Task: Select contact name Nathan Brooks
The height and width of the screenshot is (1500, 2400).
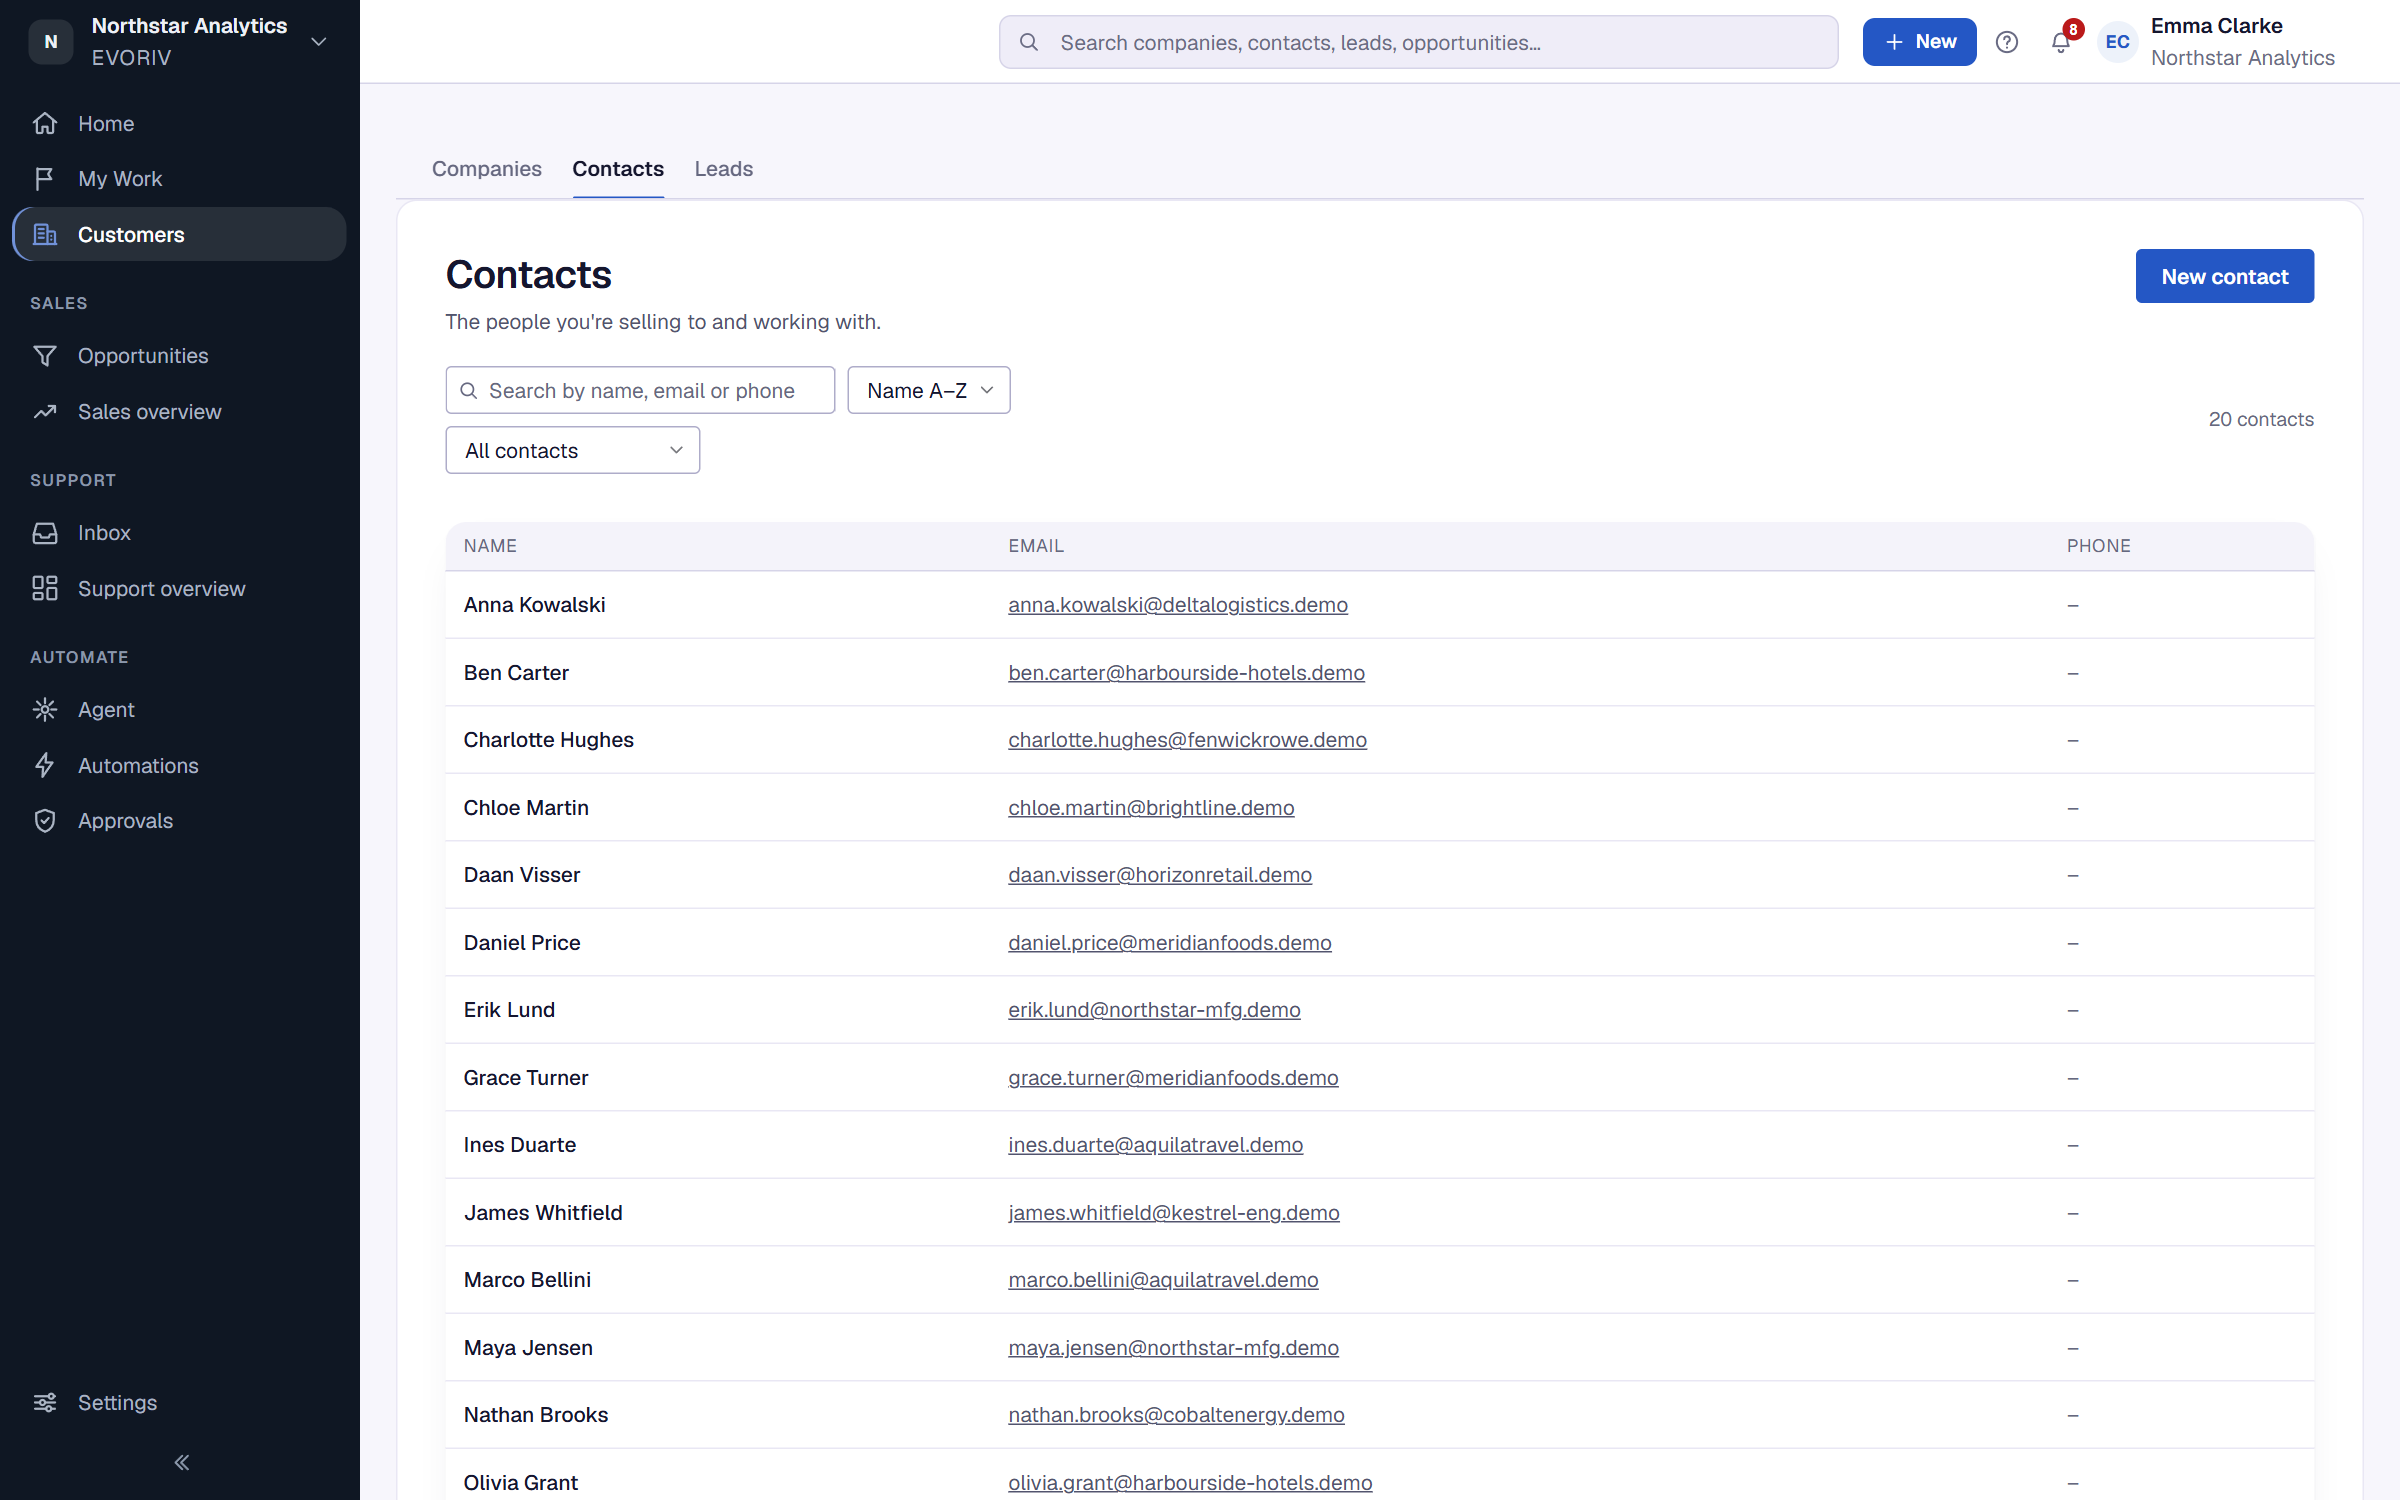Action: (x=536, y=1415)
